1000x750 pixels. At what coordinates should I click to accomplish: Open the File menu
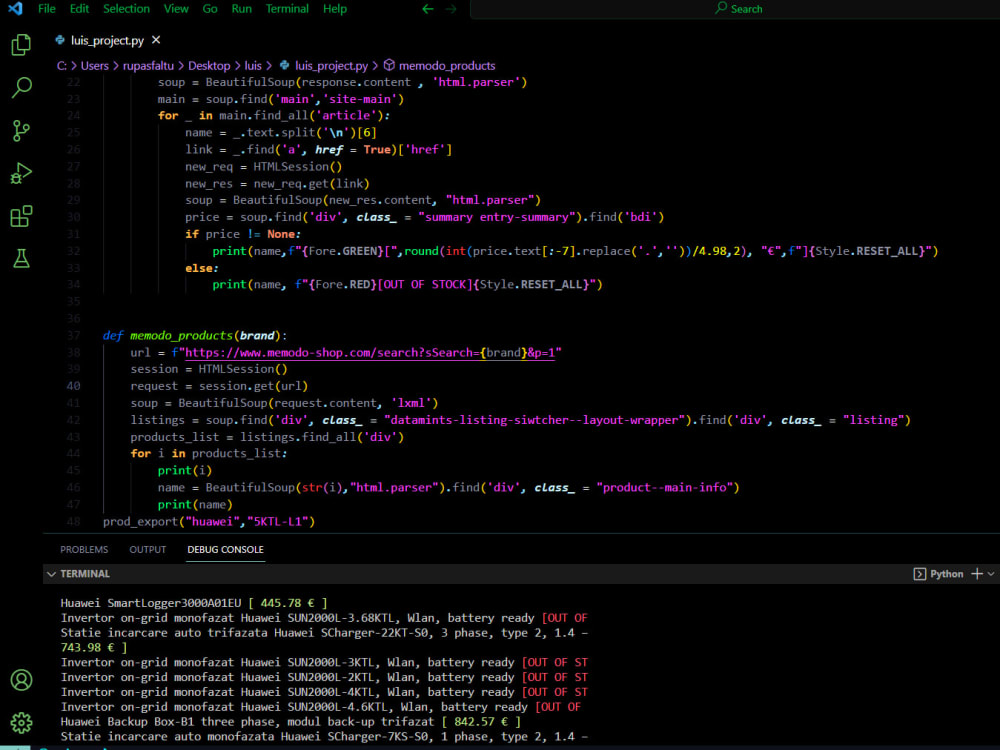pos(47,9)
